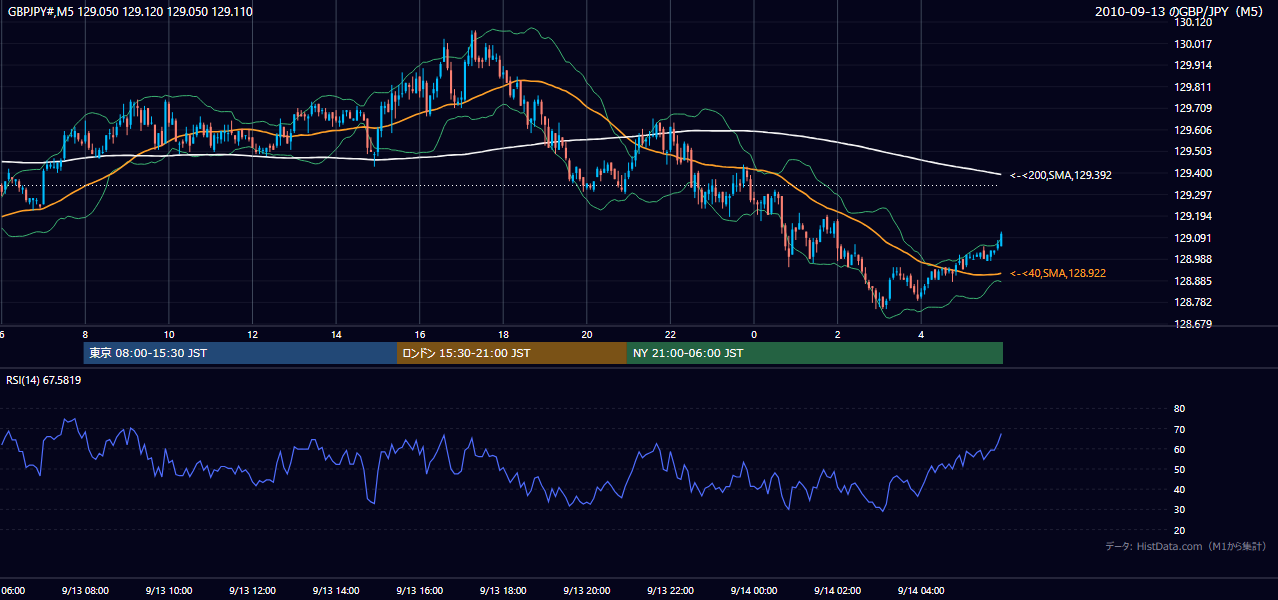
Task: Click the 9/13 12:00 bottom time label
Action: coord(252,591)
